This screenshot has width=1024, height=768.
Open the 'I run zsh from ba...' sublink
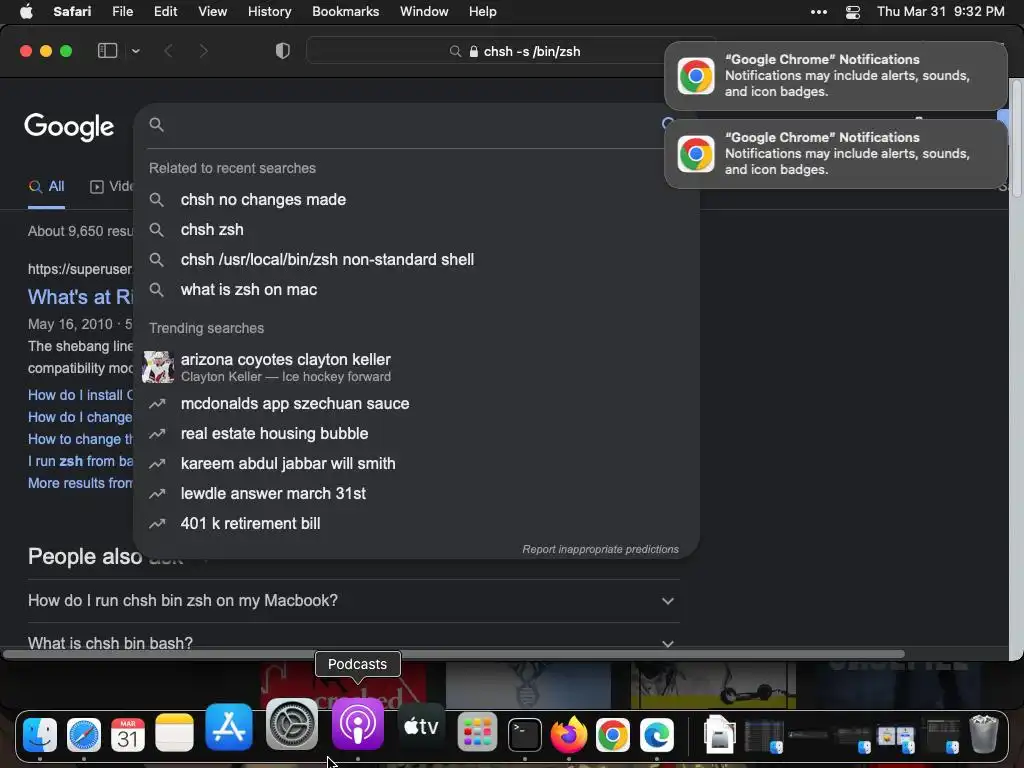[80, 461]
